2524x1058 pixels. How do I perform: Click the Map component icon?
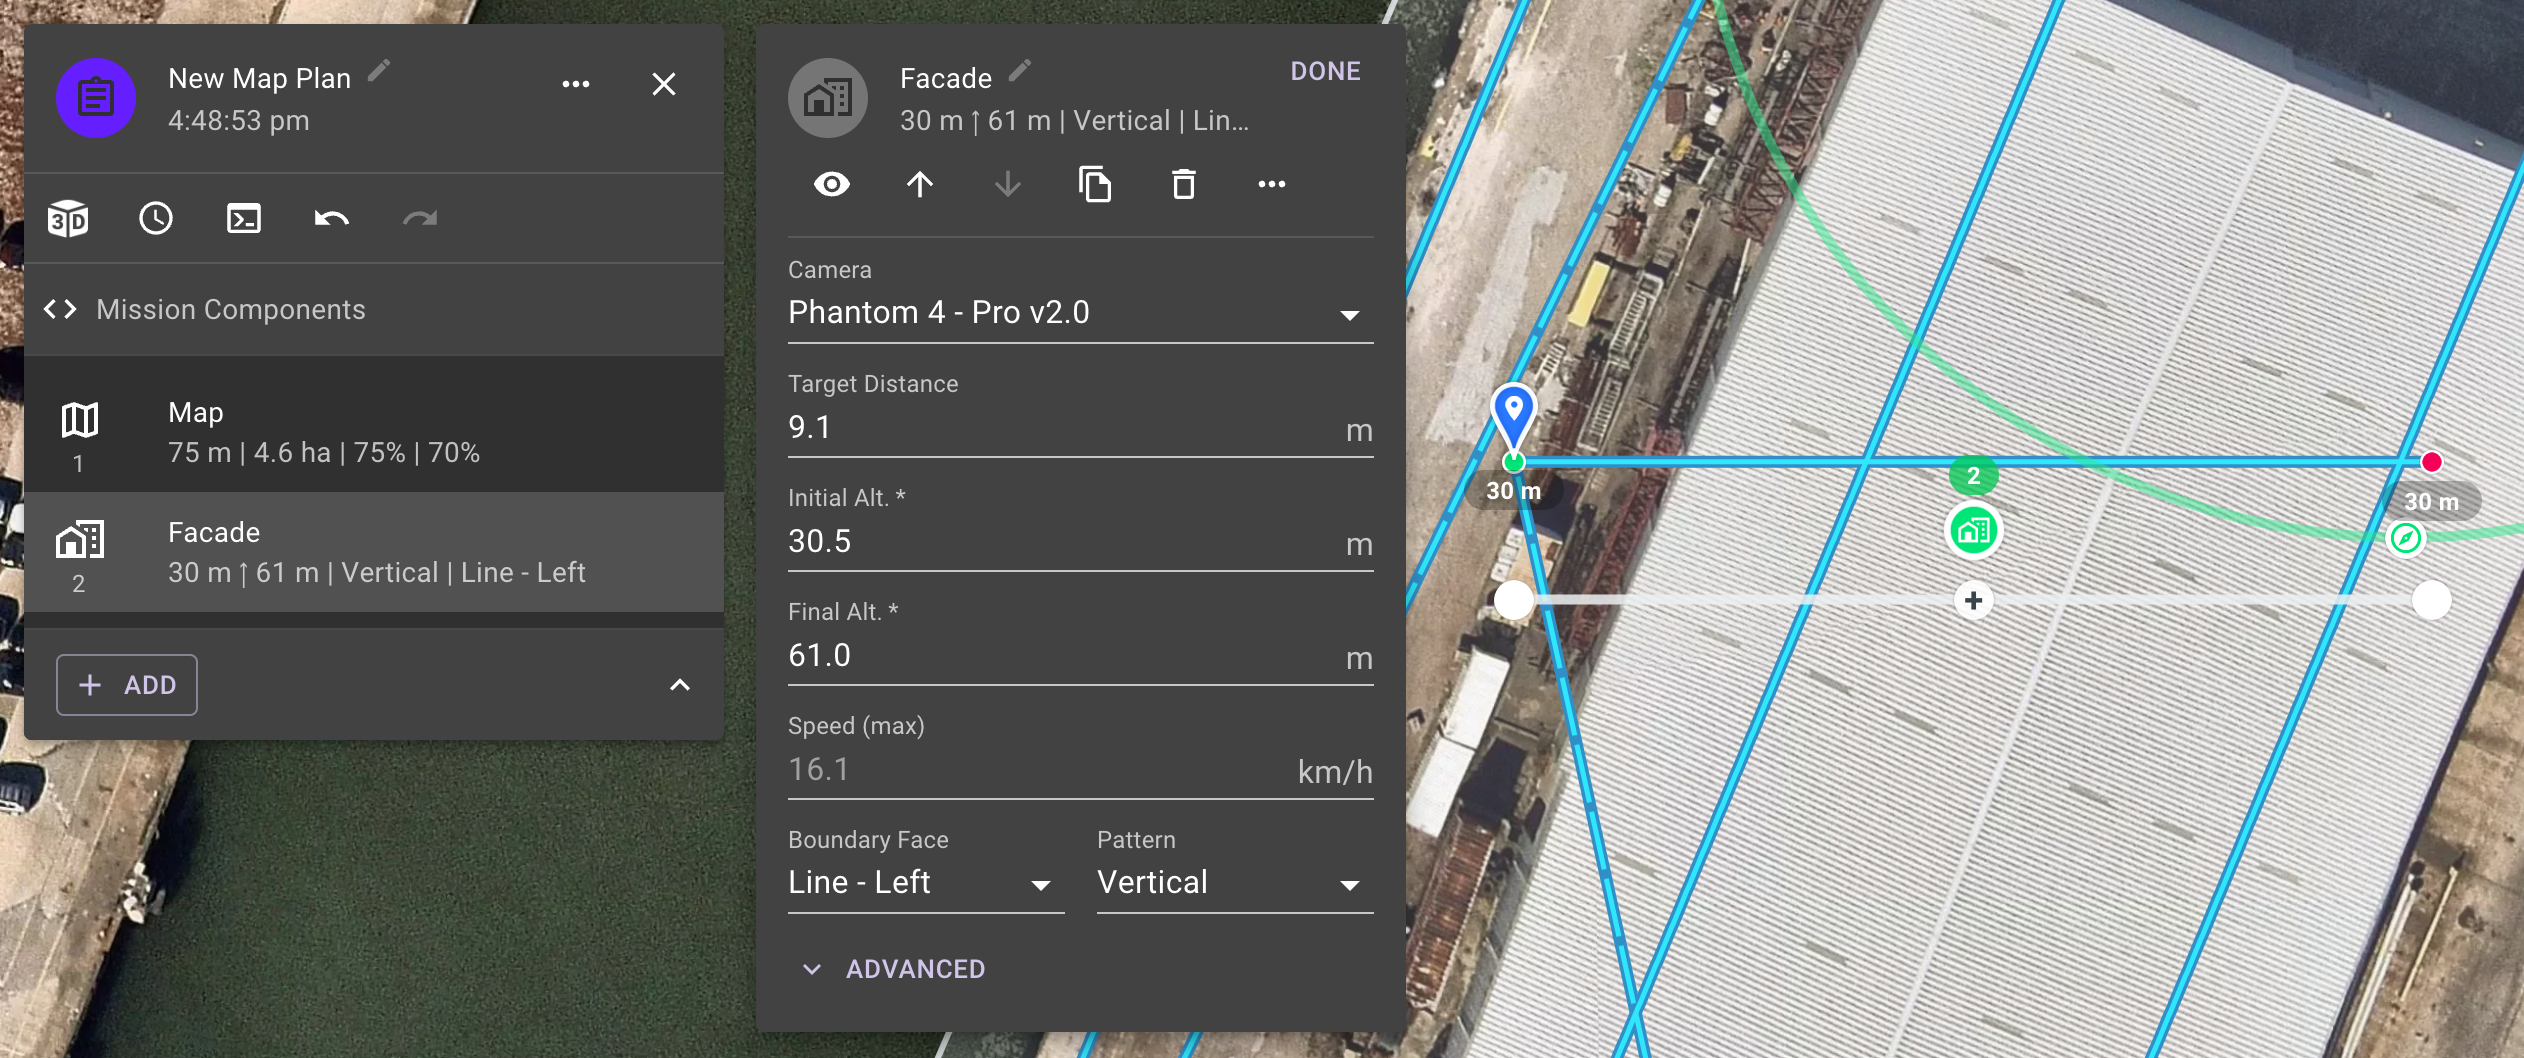tap(80, 420)
